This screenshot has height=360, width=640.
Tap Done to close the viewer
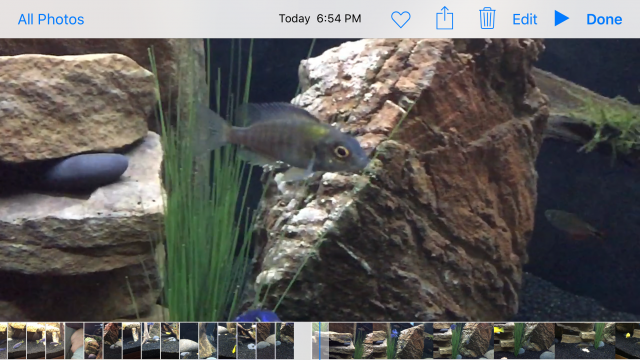pyautogui.click(x=604, y=19)
